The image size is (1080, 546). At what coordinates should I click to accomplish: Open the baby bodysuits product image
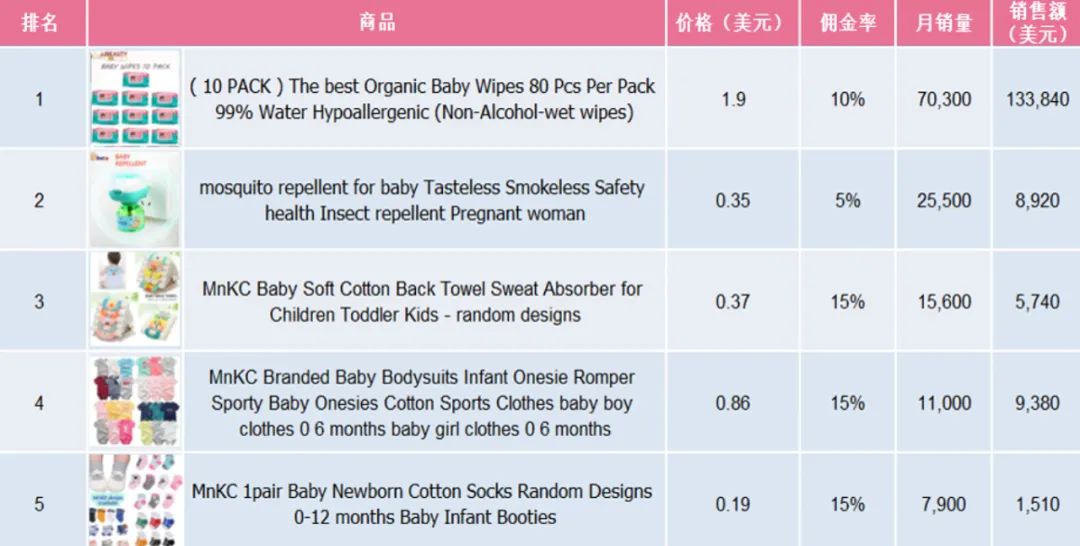(135, 402)
